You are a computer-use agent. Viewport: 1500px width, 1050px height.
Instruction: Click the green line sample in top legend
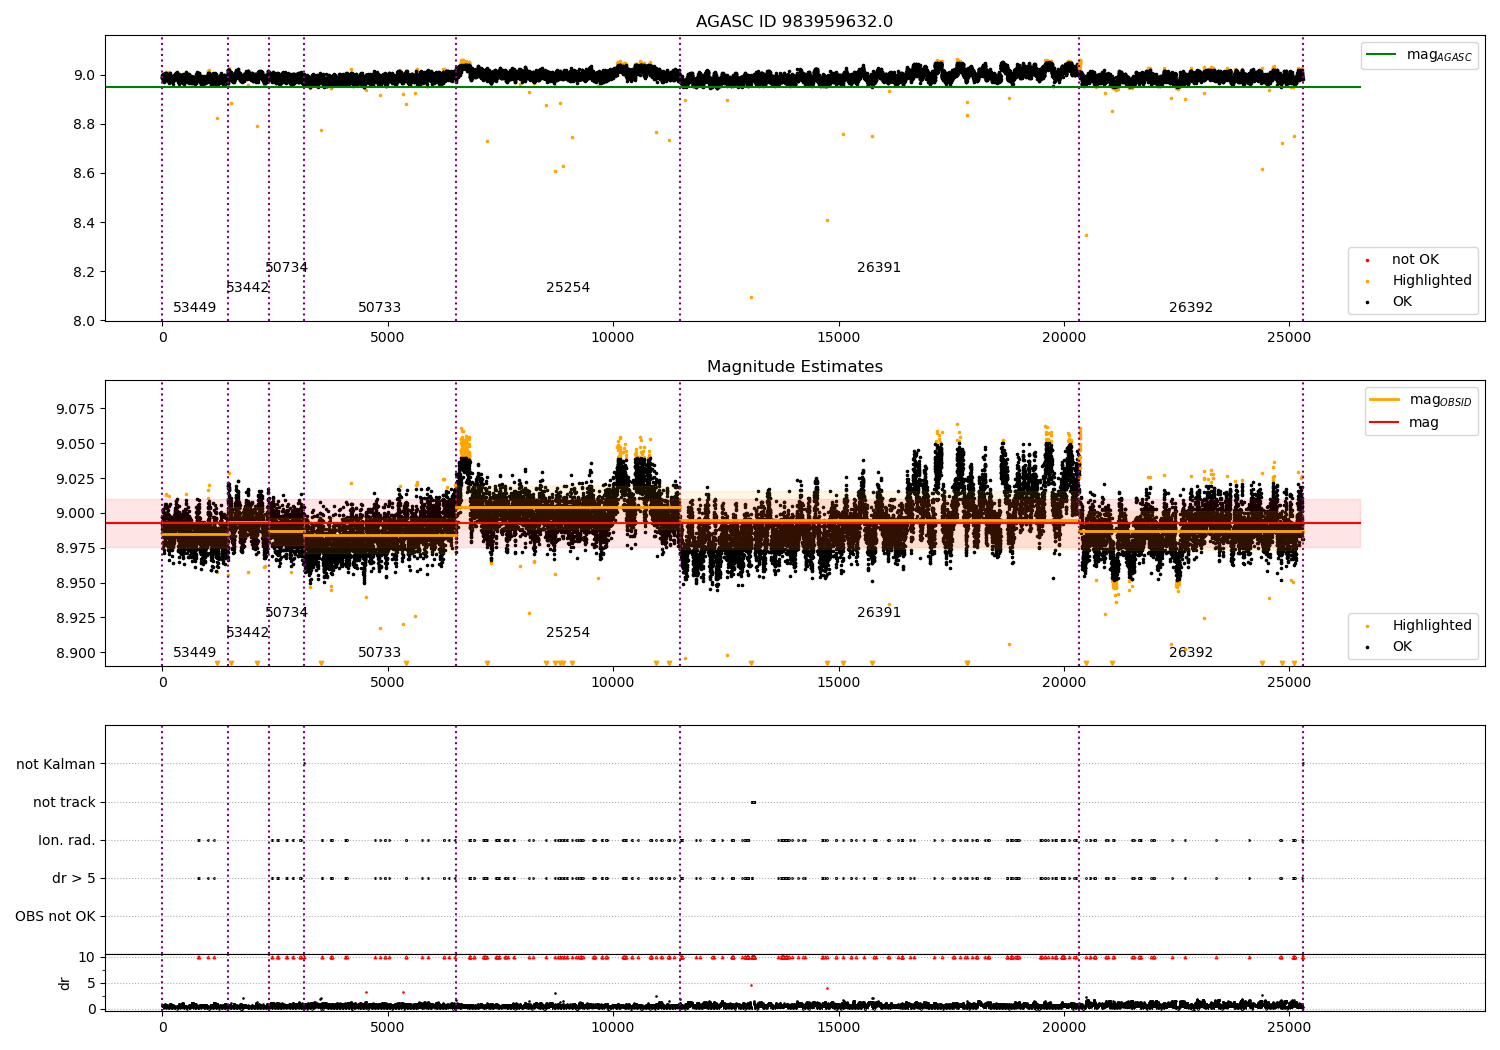[1382, 55]
